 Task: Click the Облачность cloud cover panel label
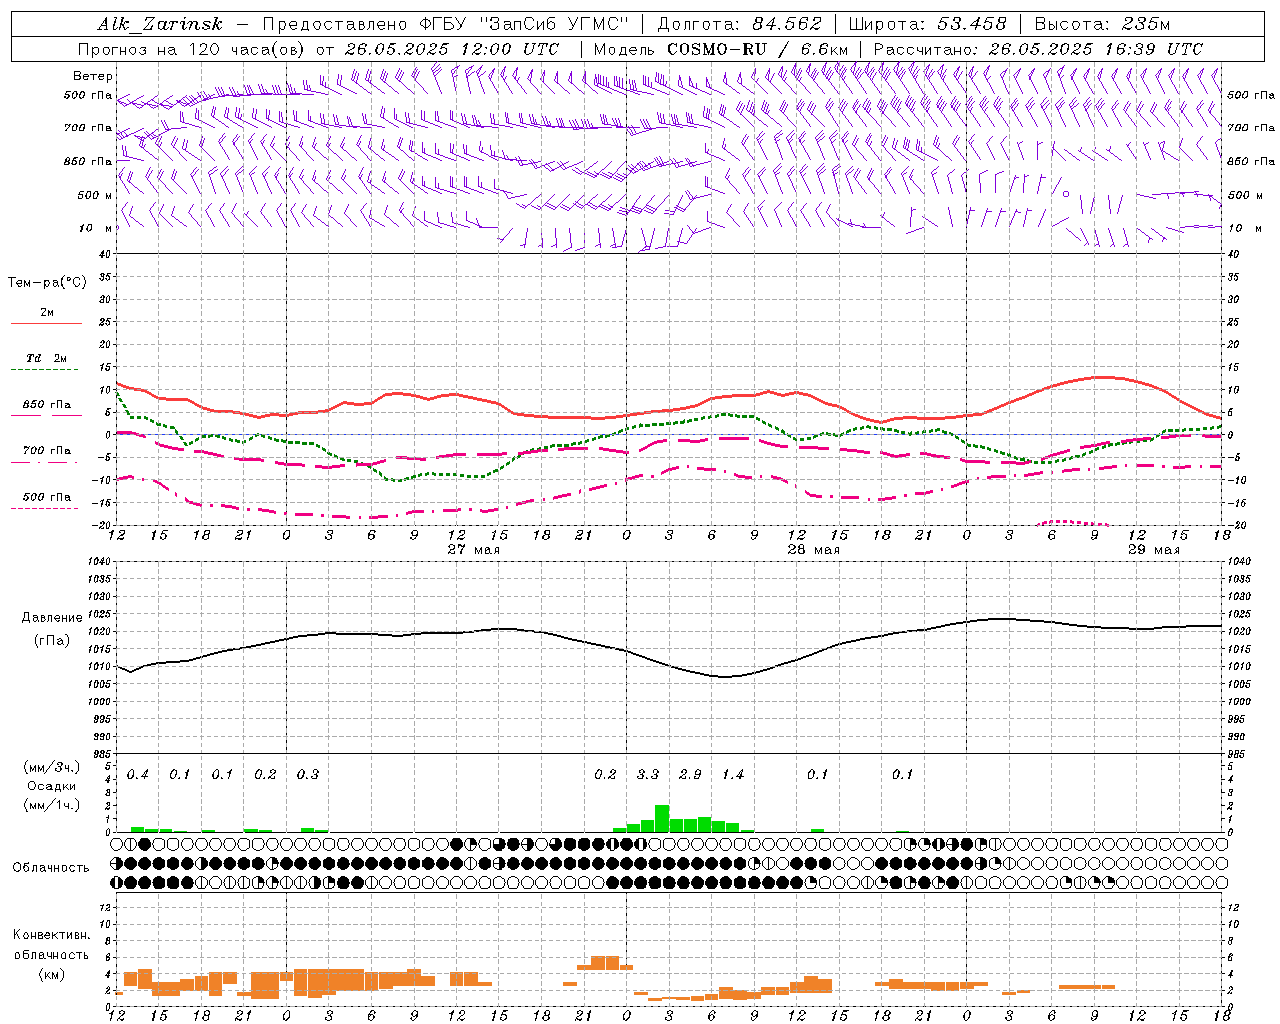51,867
